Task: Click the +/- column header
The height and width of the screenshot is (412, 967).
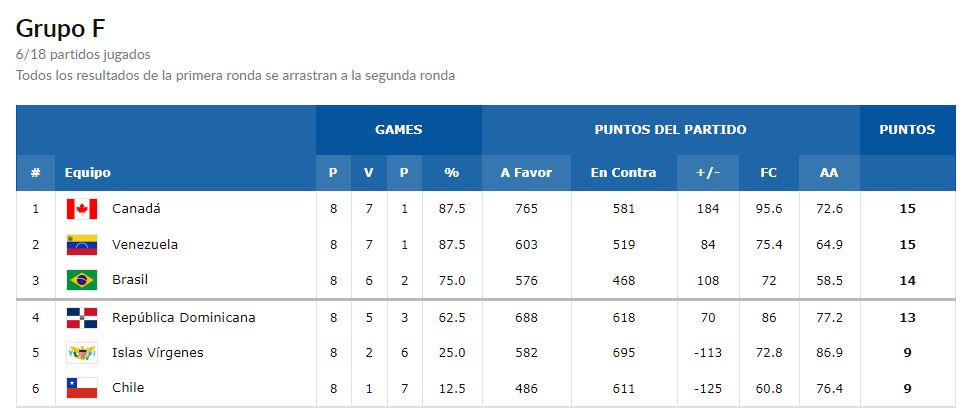Action: point(708,173)
